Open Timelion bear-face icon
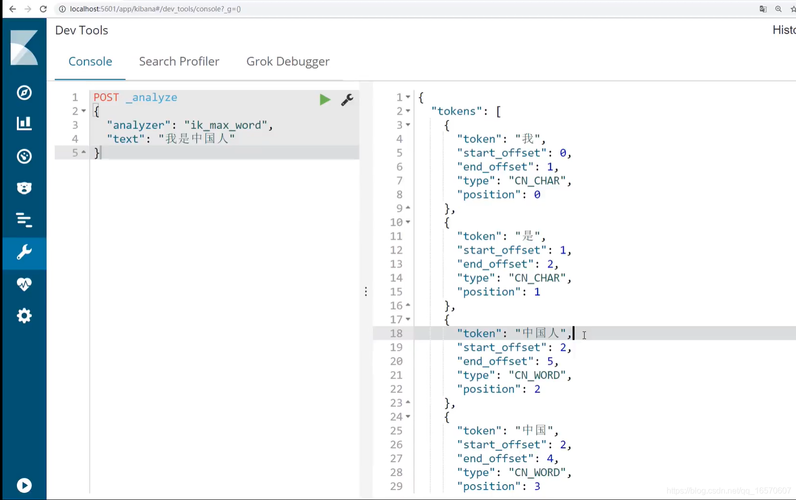The width and height of the screenshot is (796, 500). tap(24, 188)
